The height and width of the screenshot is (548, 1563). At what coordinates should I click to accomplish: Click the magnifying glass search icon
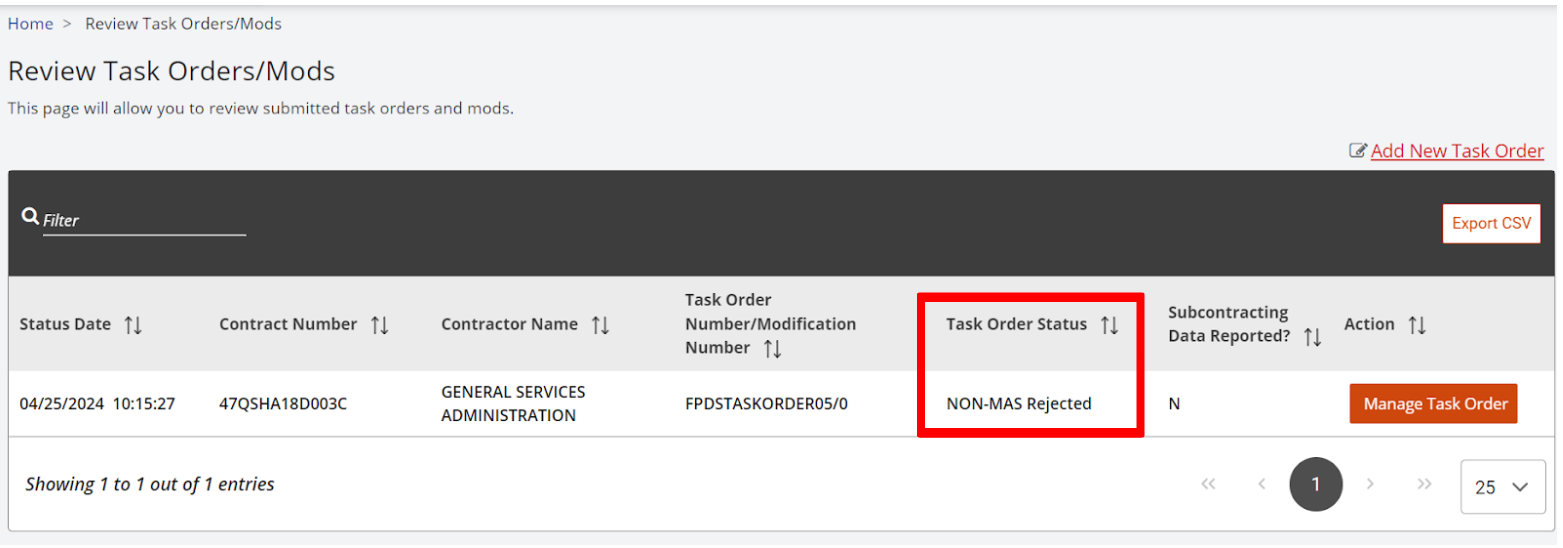pyautogui.click(x=30, y=217)
